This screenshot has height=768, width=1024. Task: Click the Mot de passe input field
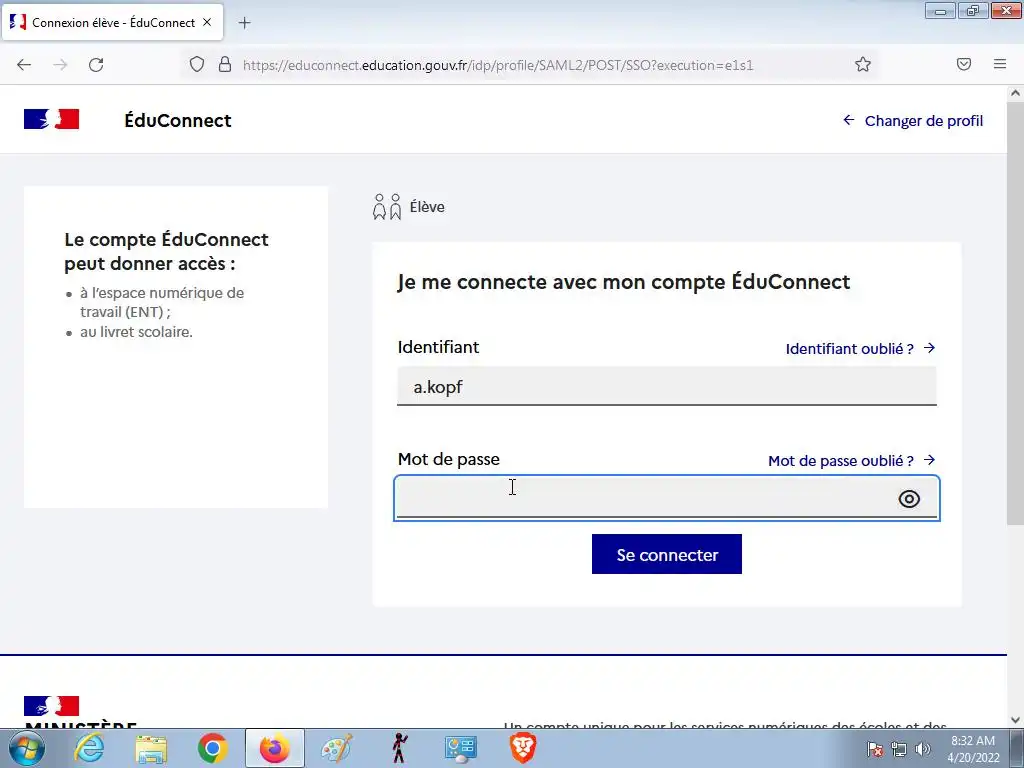pyautogui.click(x=667, y=498)
